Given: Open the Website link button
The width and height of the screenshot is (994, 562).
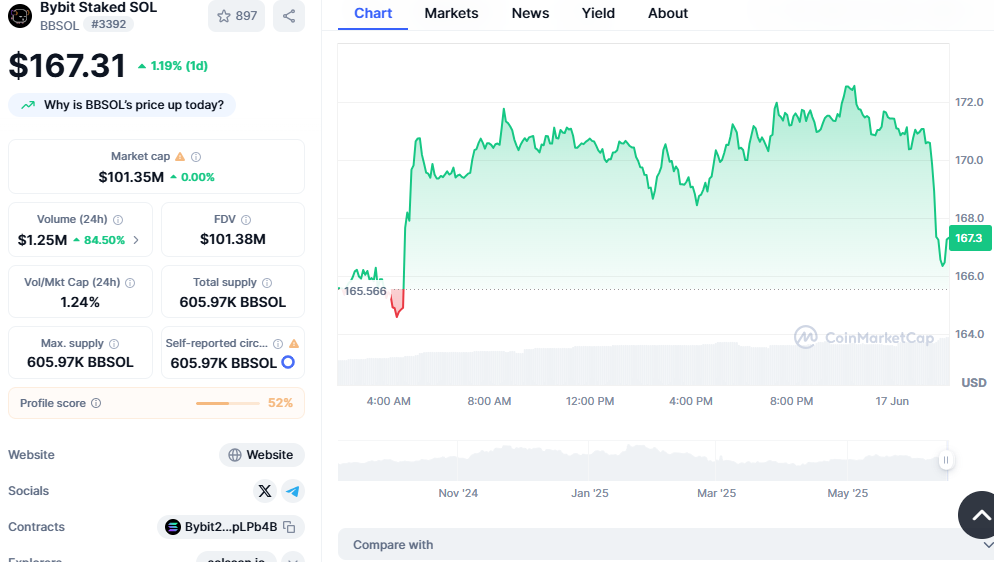Looking at the screenshot, I should [x=262, y=455].
